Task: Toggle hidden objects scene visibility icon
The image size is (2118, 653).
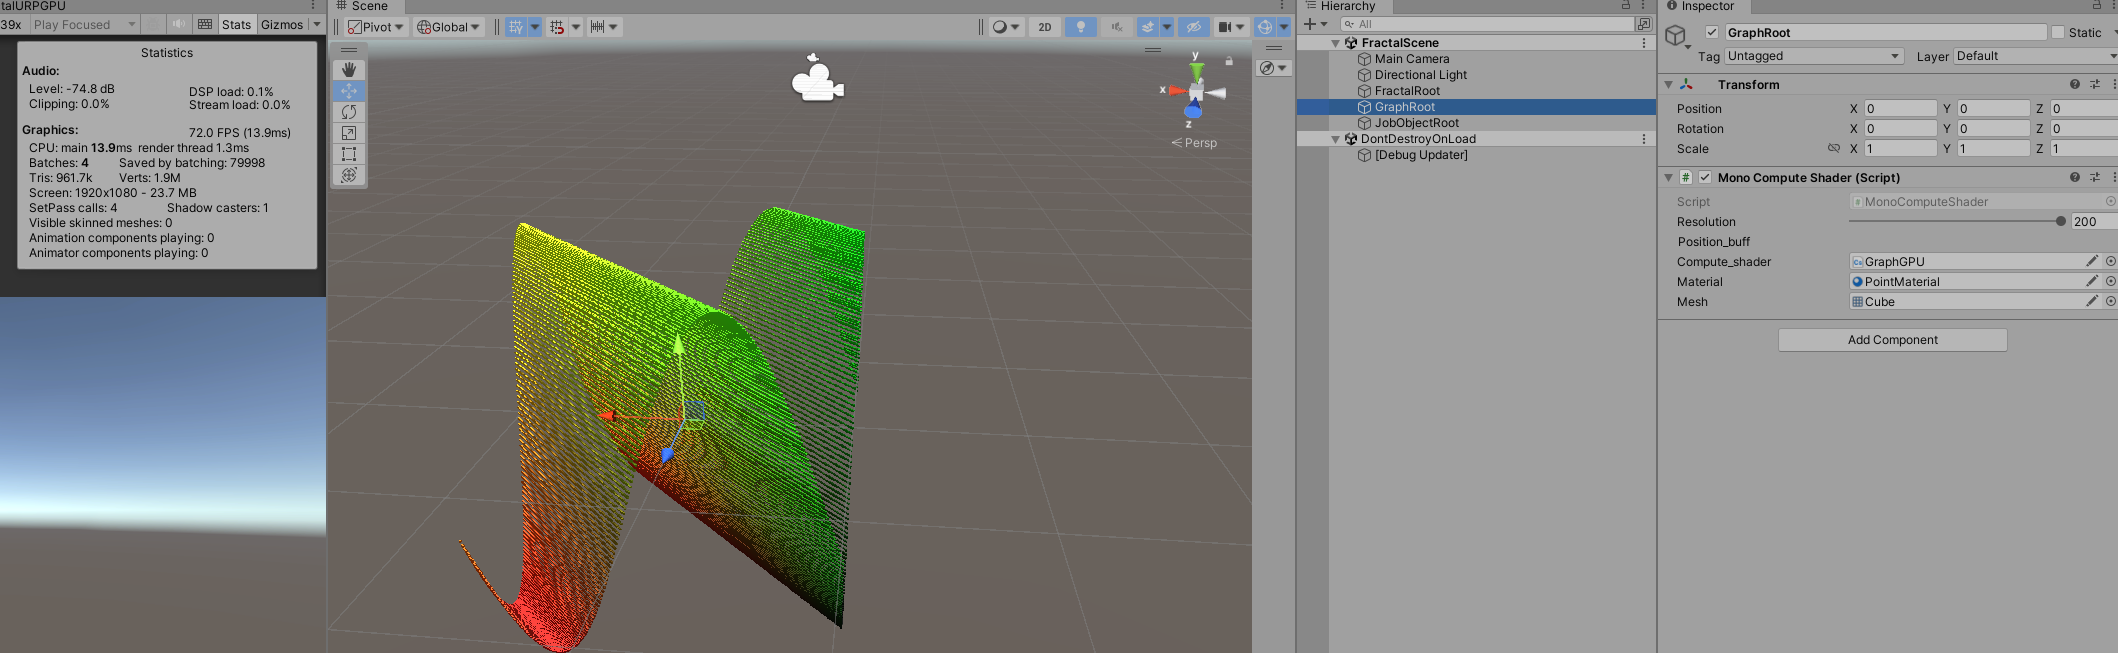Action: coord(1193,27)
